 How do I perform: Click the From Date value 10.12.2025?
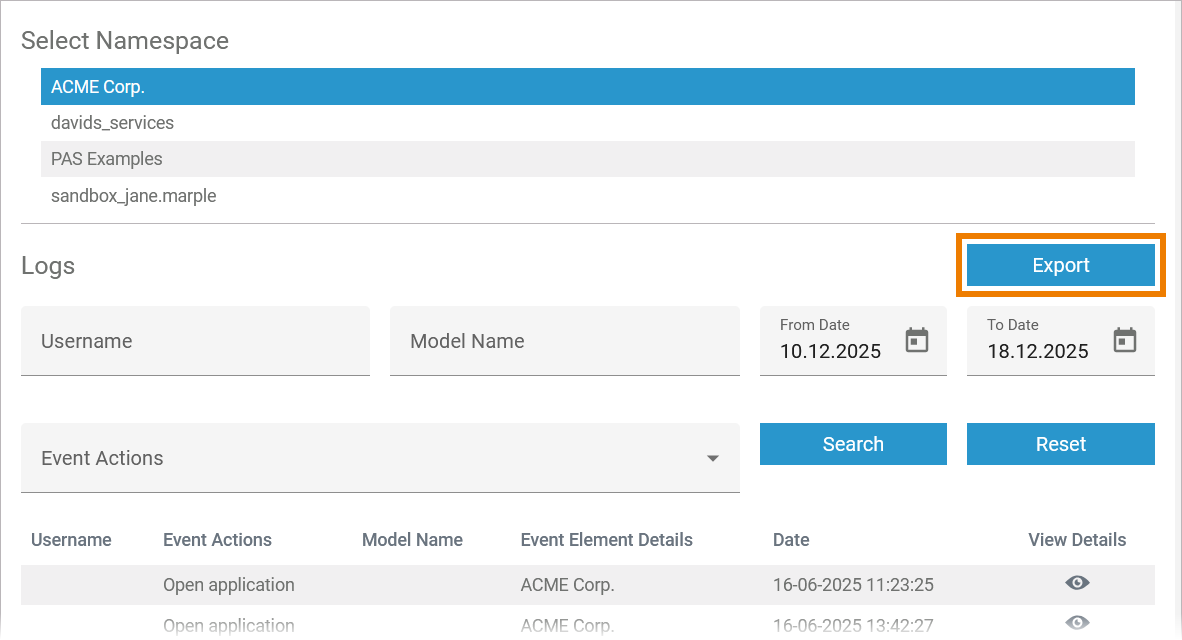831,351
